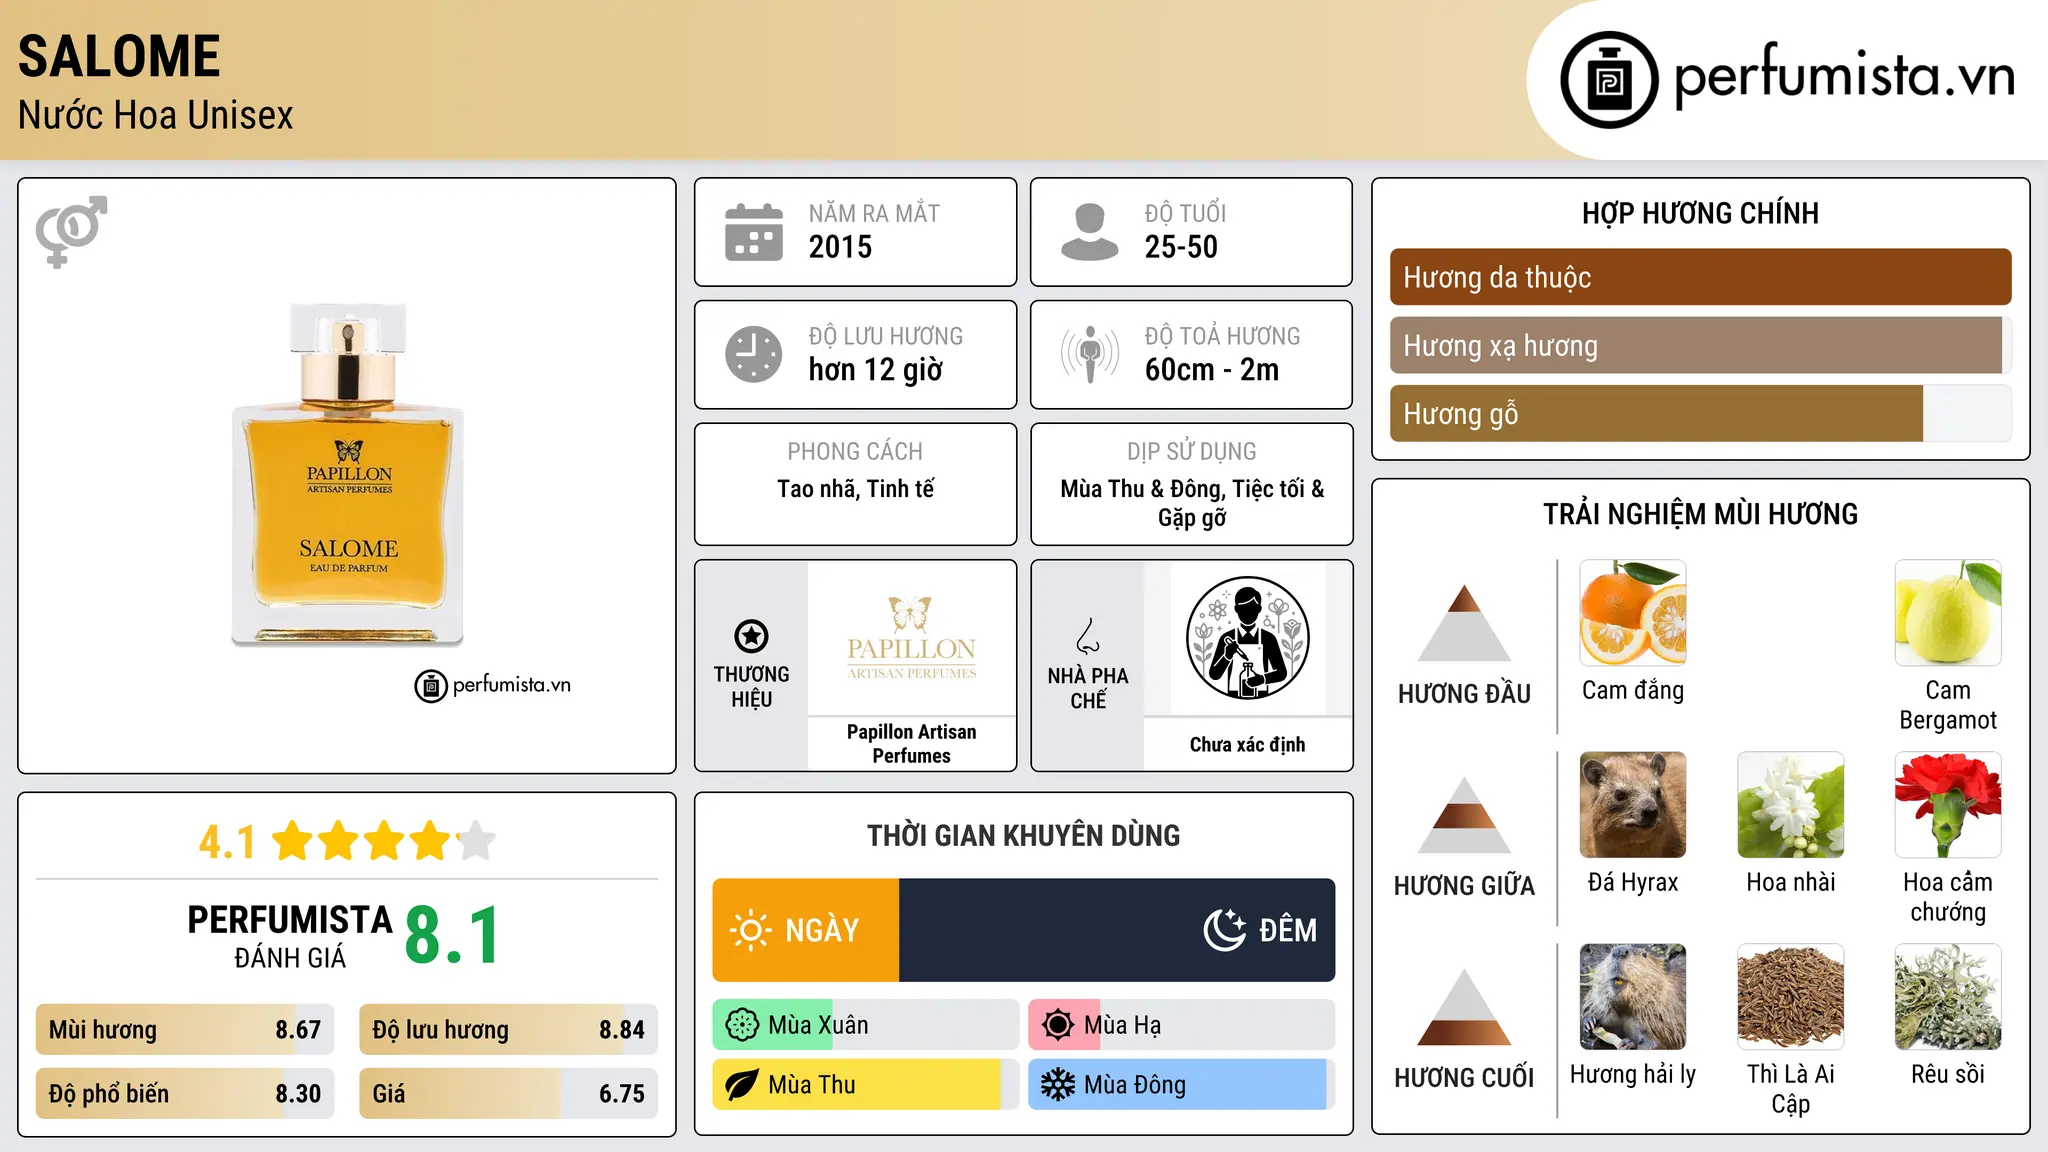Click the occasion text Mùa Thu & Đông

point(1142,489)
